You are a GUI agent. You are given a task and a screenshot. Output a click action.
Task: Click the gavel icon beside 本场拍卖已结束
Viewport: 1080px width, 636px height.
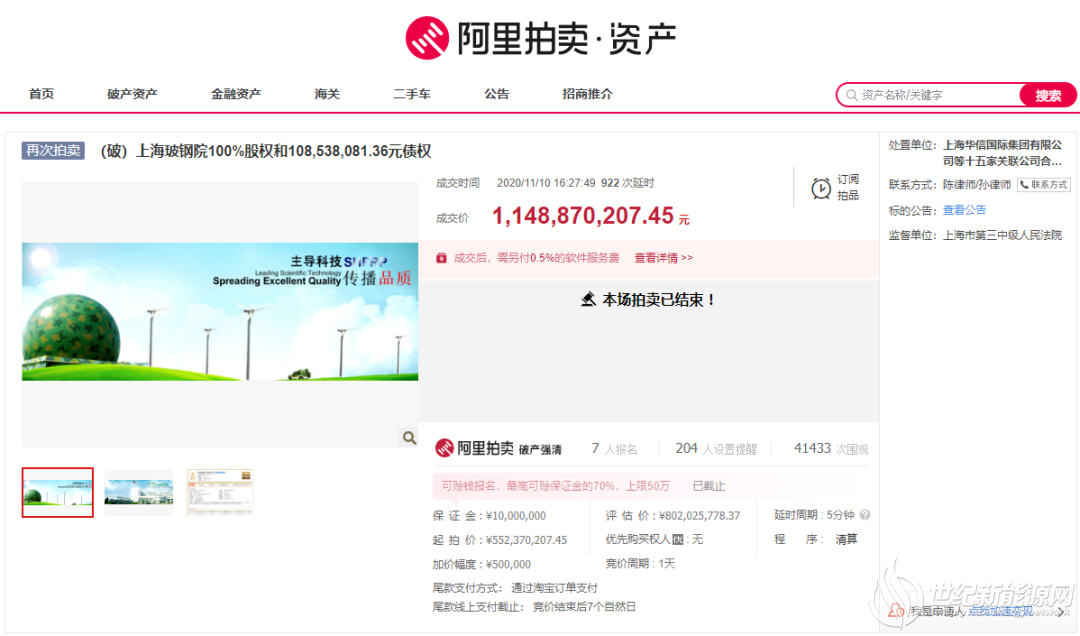tap(588, 300)
